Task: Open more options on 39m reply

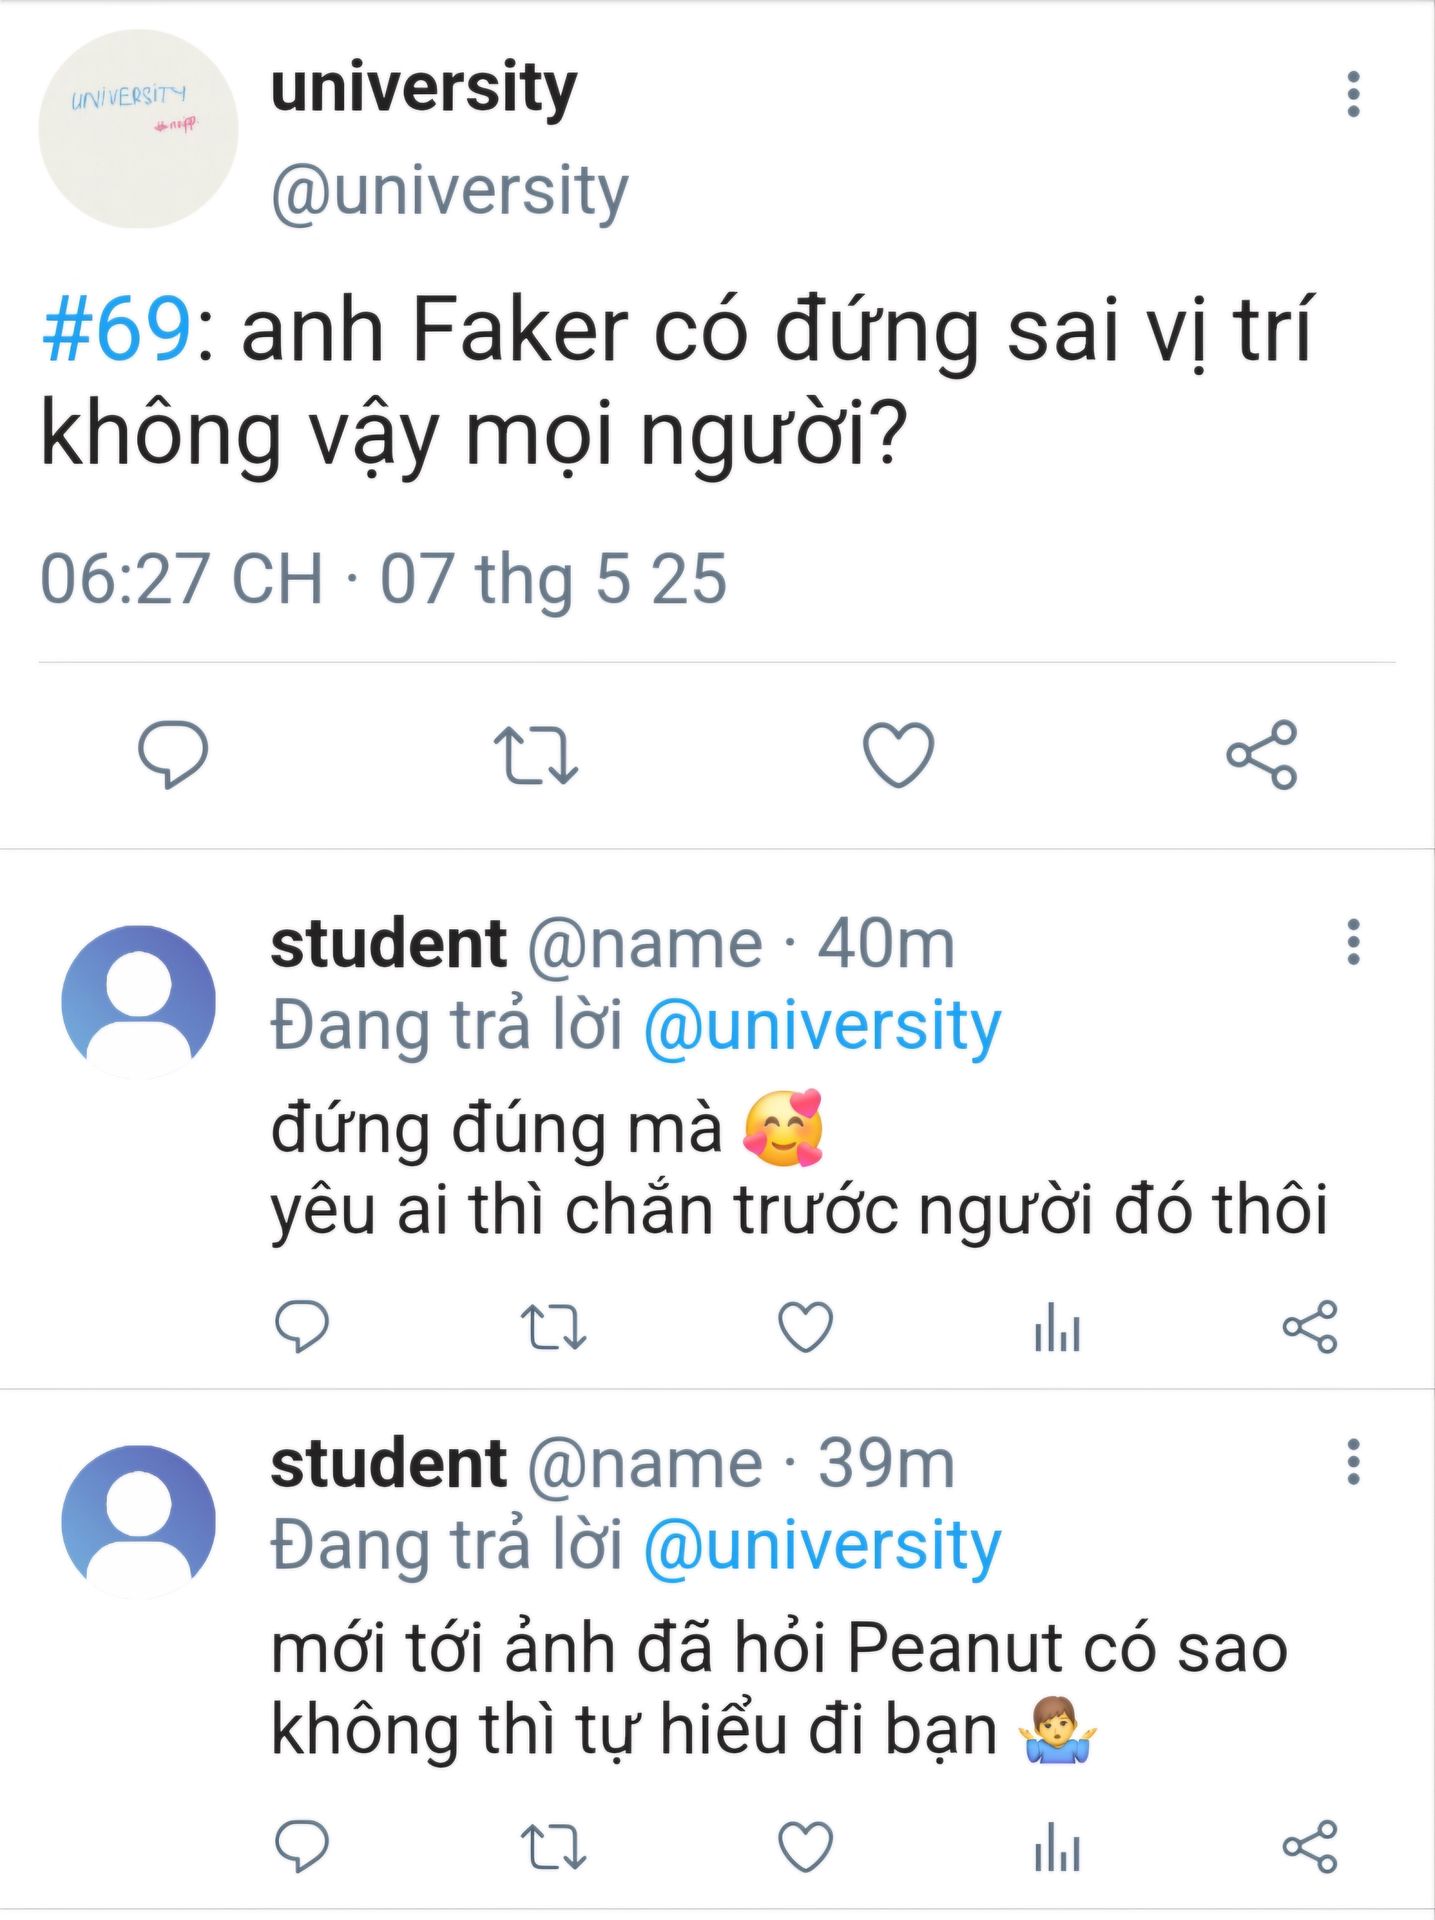Action: pyautogui.click(x=1353, y=1462)
